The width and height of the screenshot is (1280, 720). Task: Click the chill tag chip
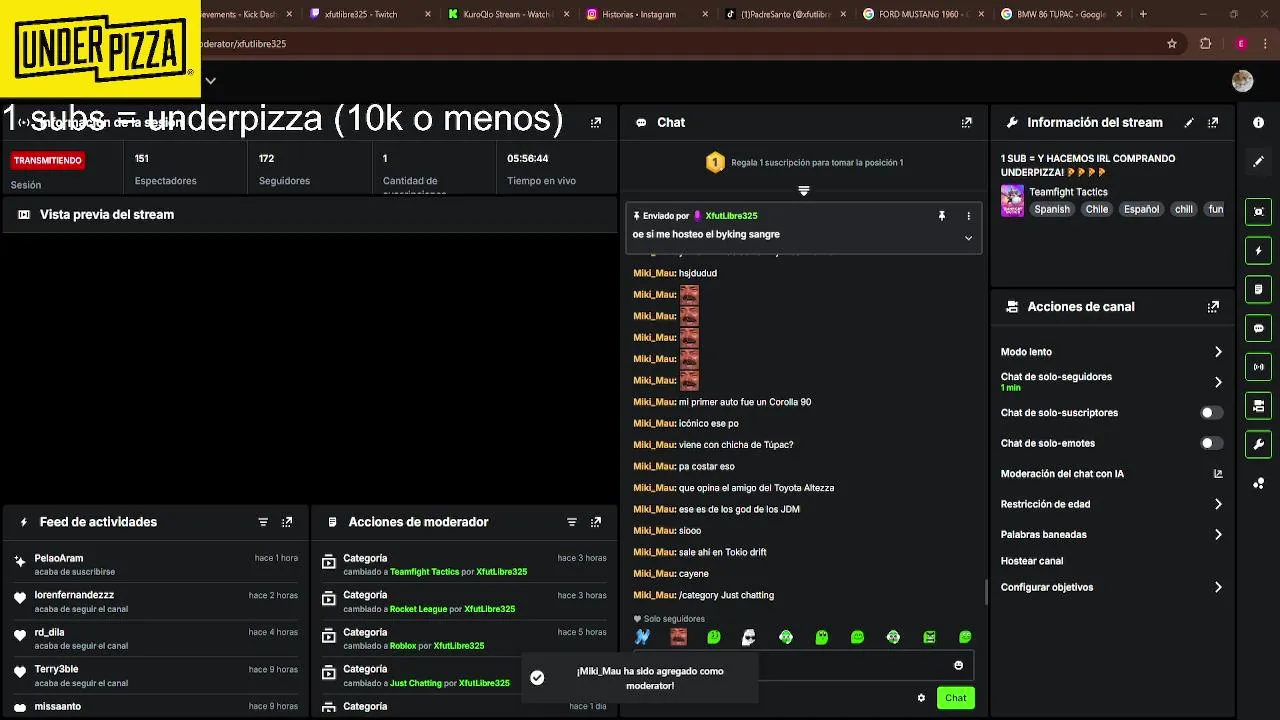click(x=1184, y=209)
